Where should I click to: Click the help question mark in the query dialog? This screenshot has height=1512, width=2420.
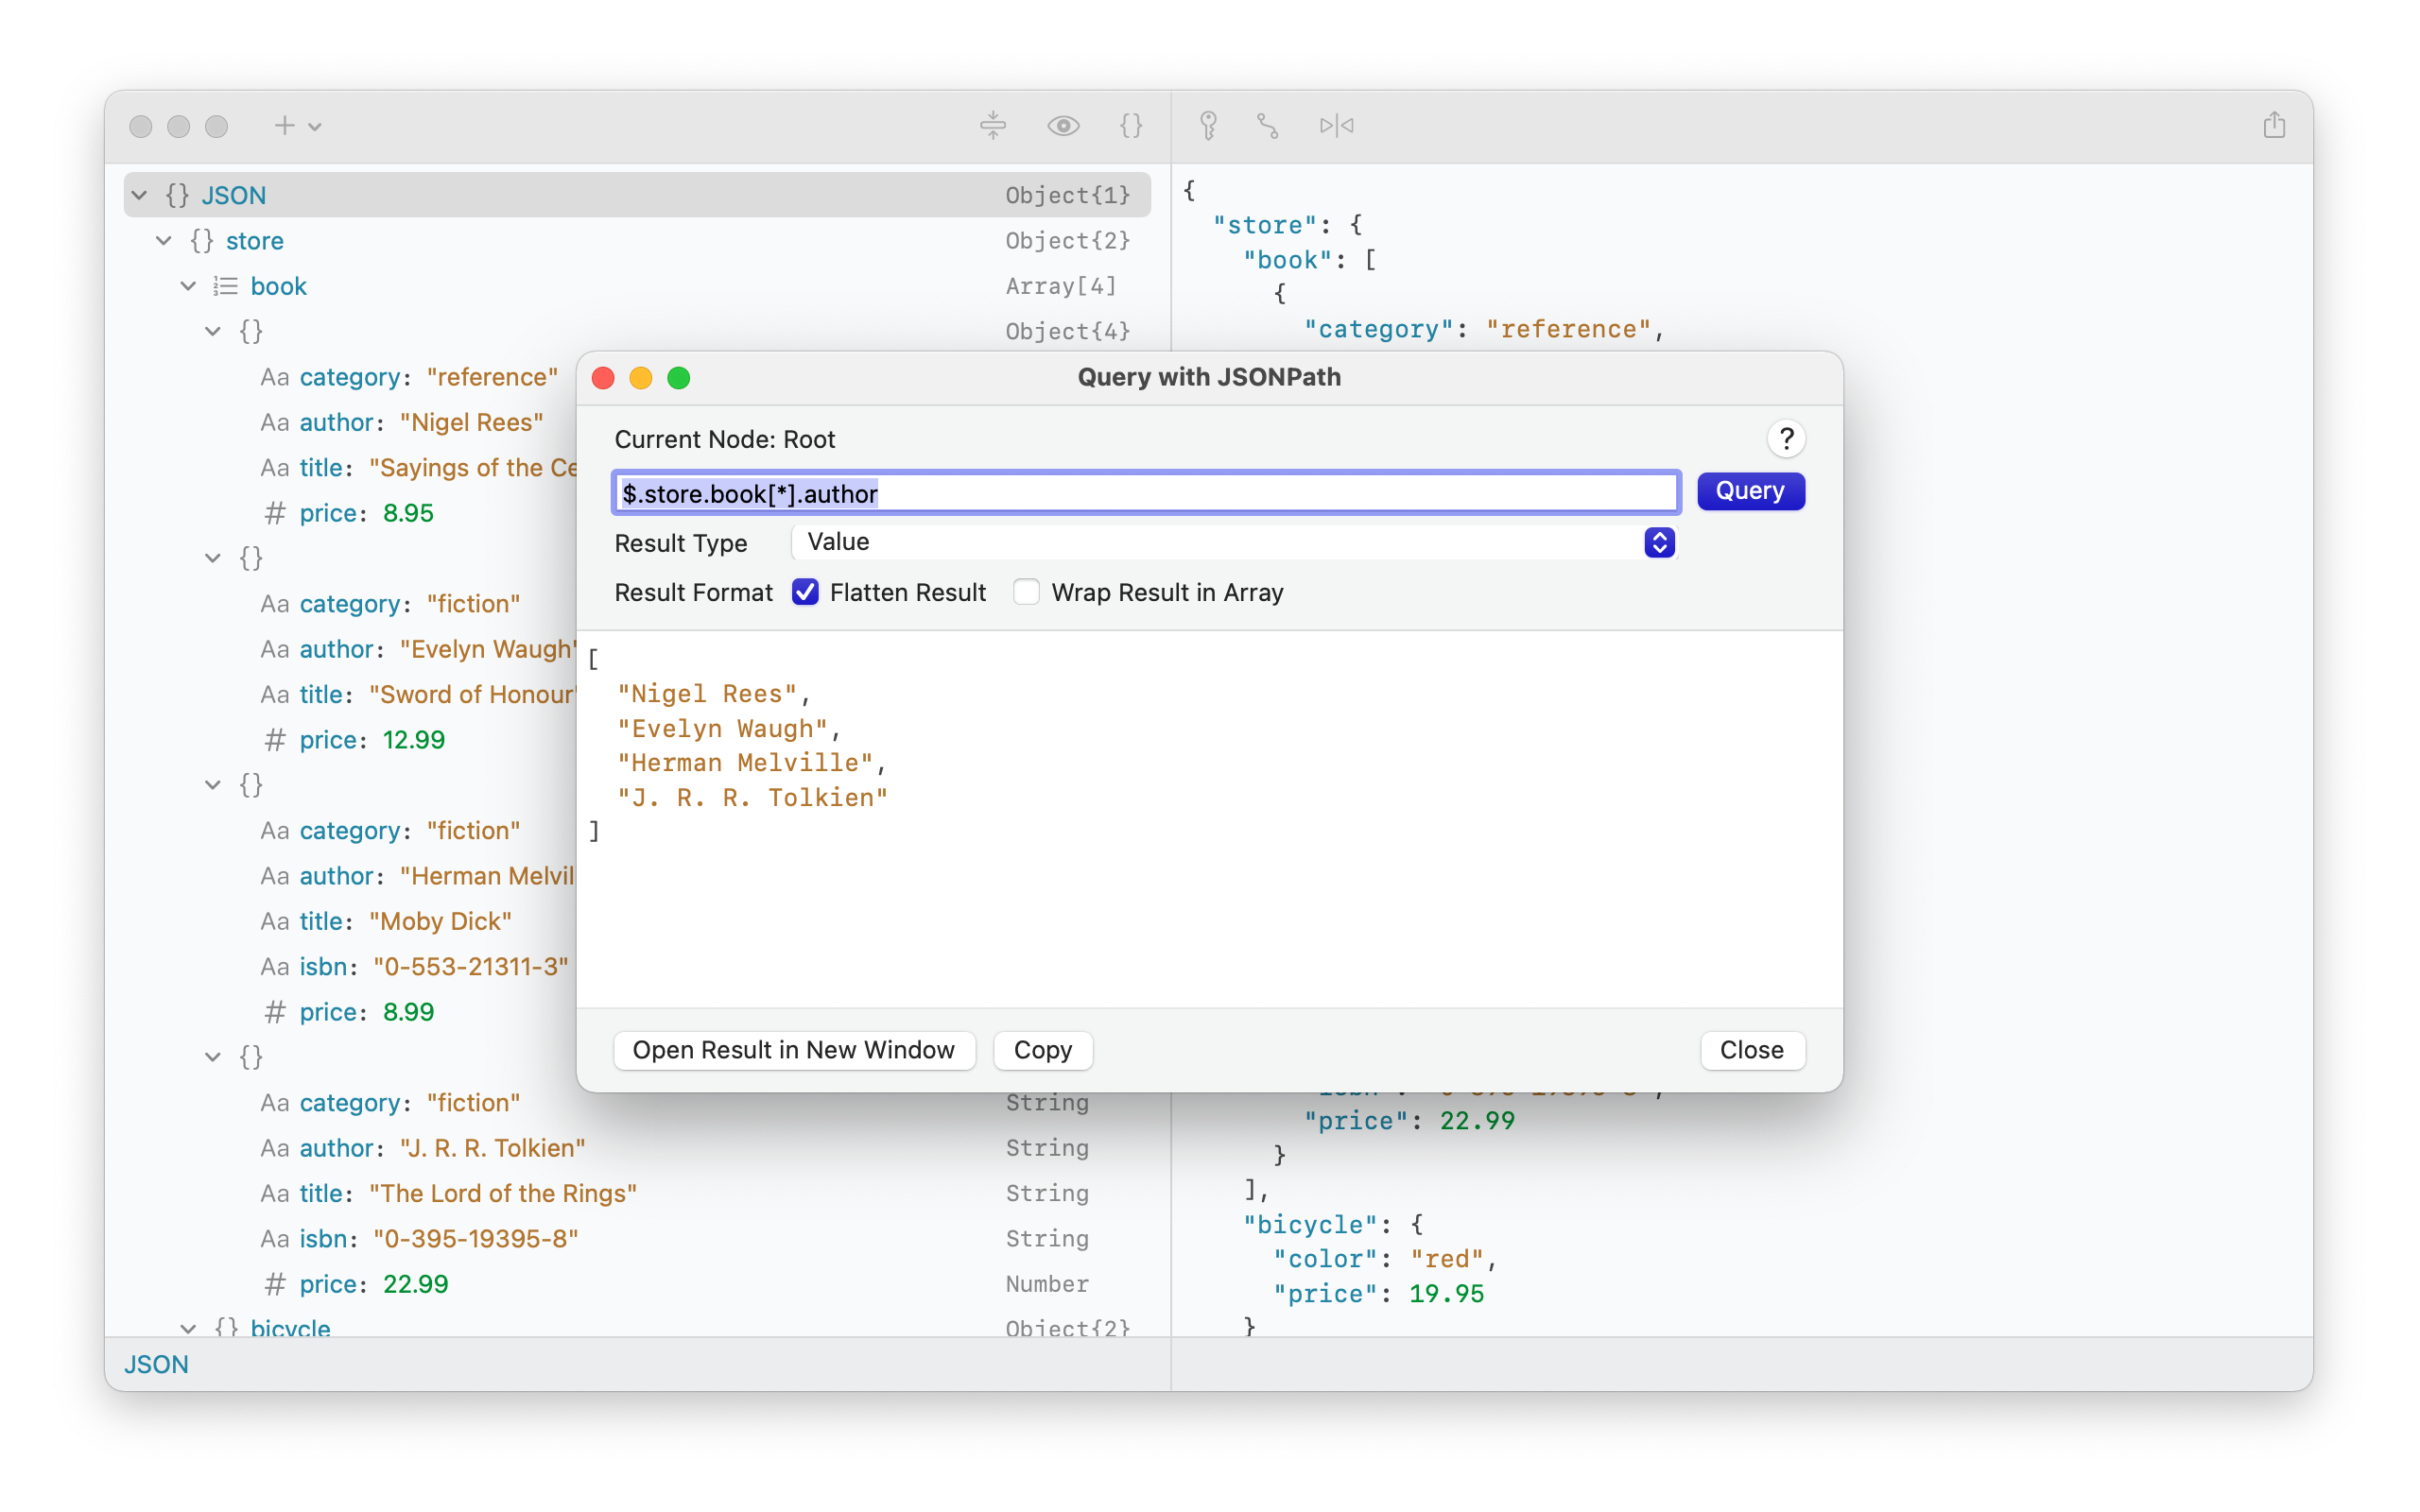tap(1786, 438)
